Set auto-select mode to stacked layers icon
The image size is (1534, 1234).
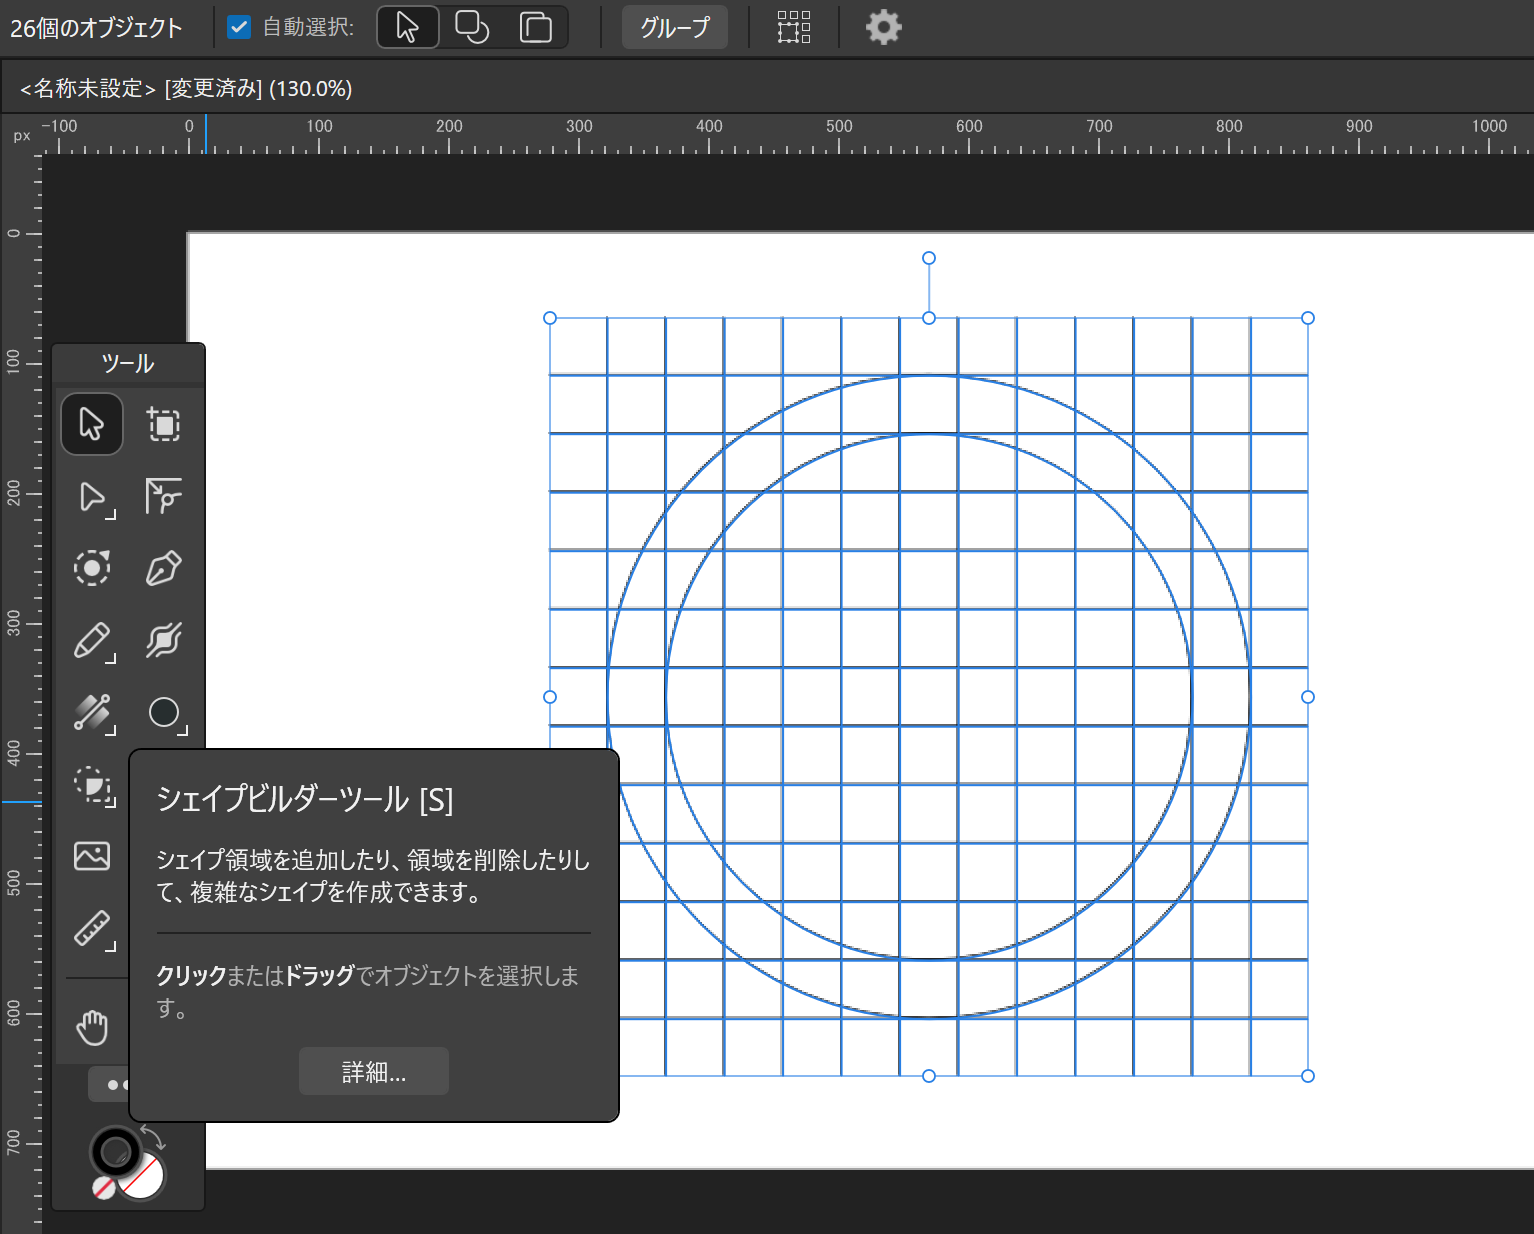click(x=536, y=27)
